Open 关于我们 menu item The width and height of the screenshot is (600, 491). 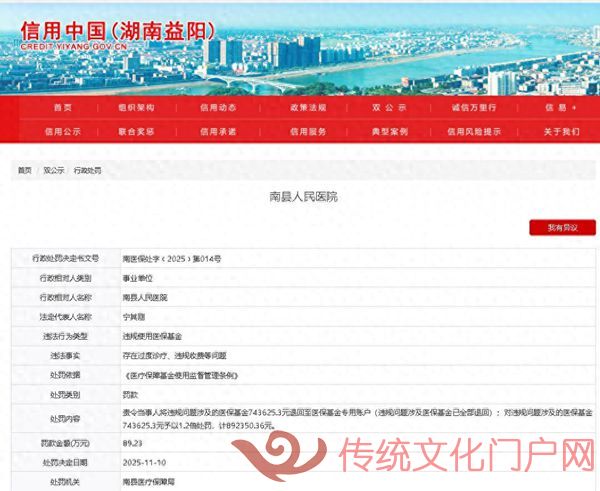coord(561,132)
